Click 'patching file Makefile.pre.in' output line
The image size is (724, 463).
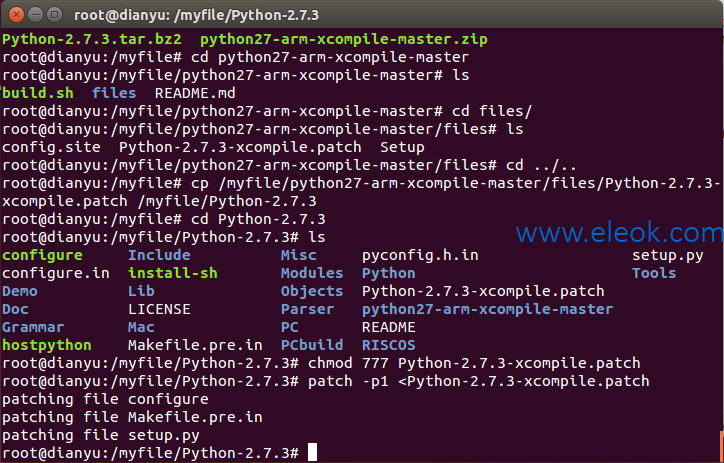pos(133,417)
